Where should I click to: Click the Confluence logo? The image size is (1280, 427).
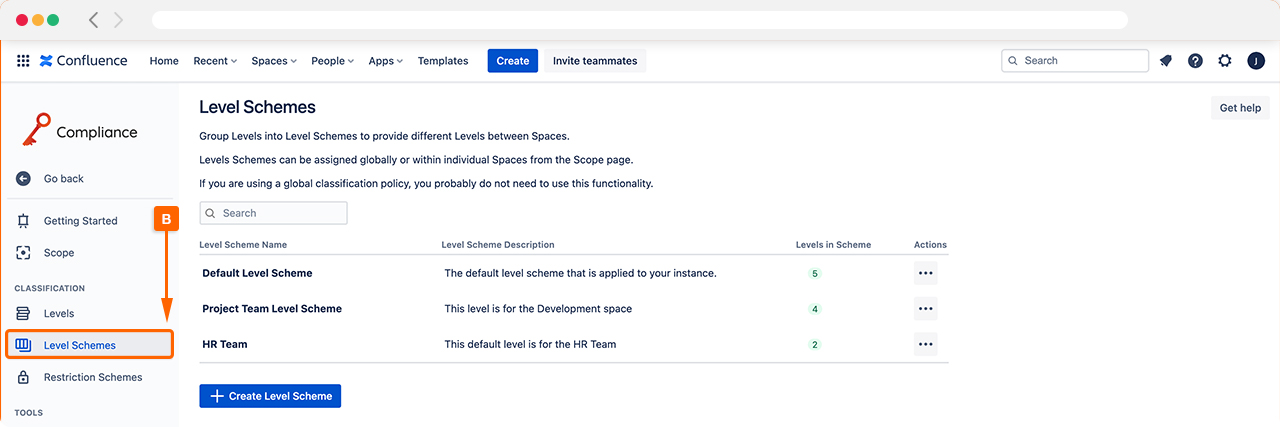point(84,61)
